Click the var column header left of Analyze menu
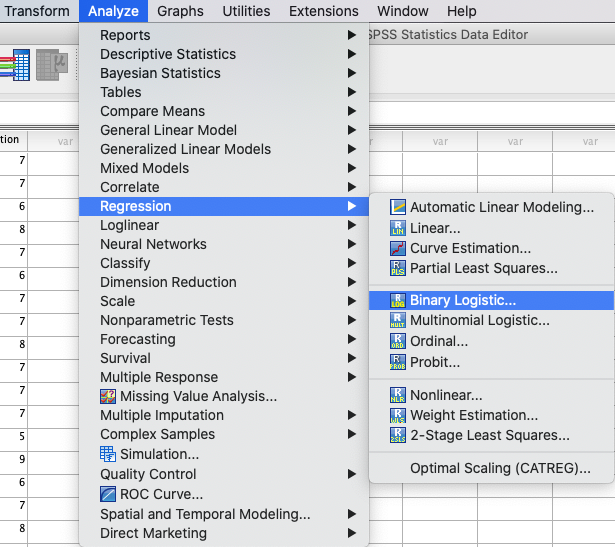The height and width of the screenshot is (547, 615). 54,141
